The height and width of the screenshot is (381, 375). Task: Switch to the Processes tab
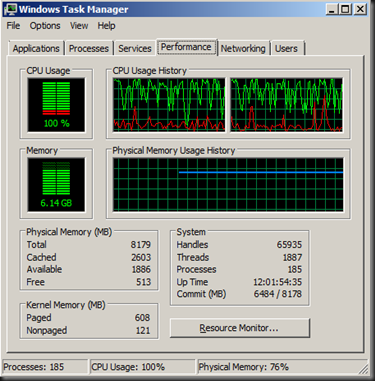(89, 48)
